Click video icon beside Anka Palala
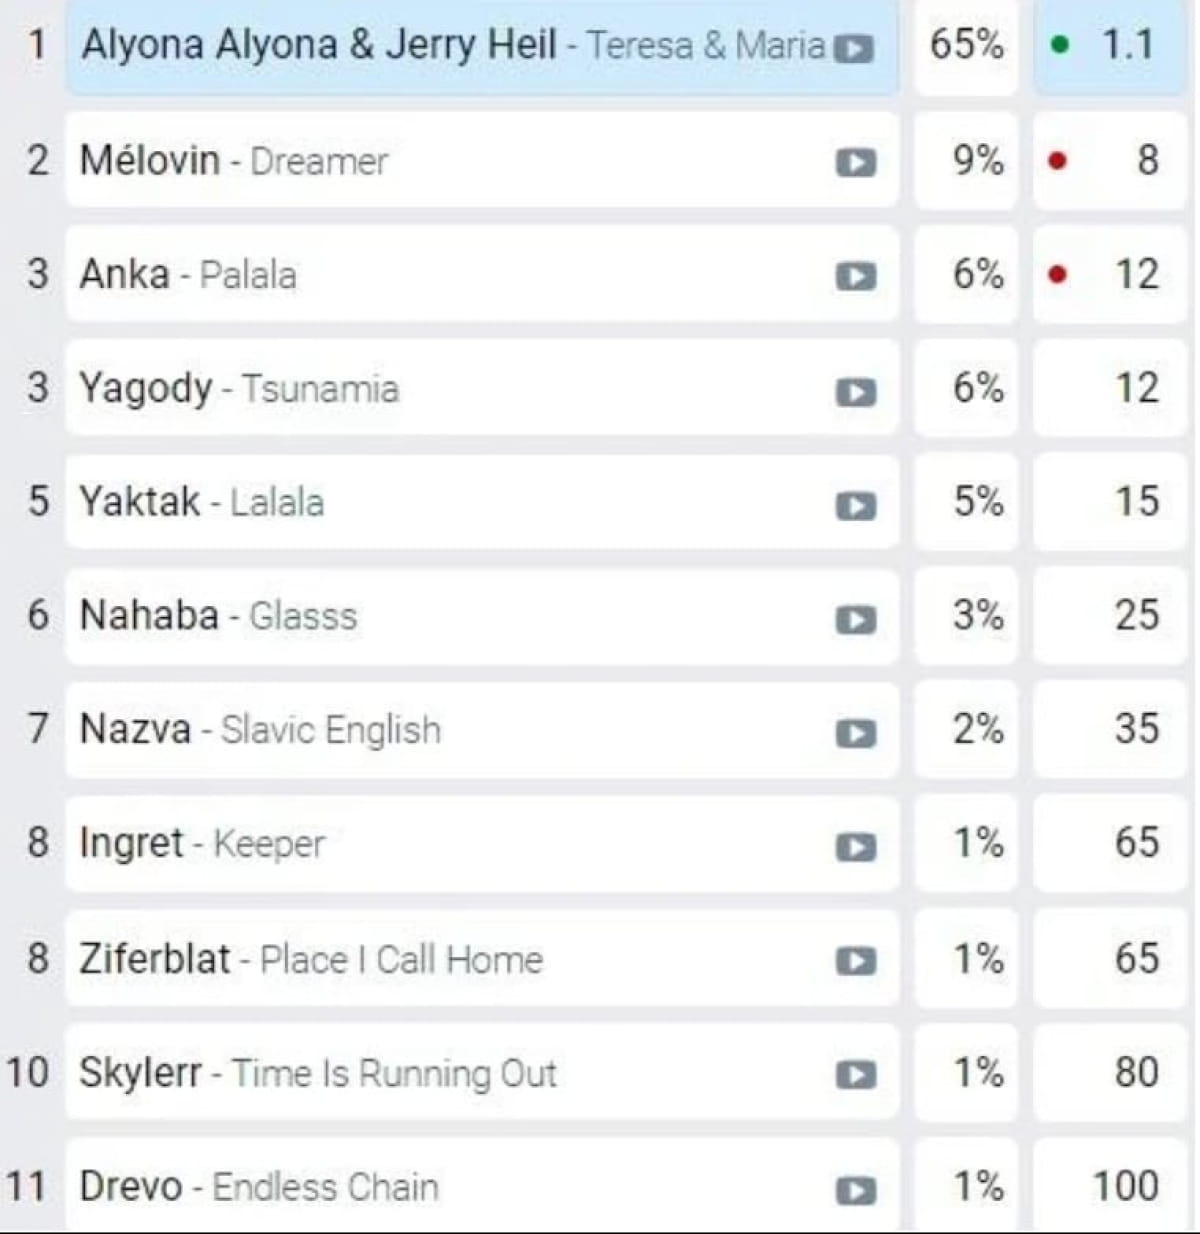The height and width of the screenshot is (1234, 1200). click(855, 276)
